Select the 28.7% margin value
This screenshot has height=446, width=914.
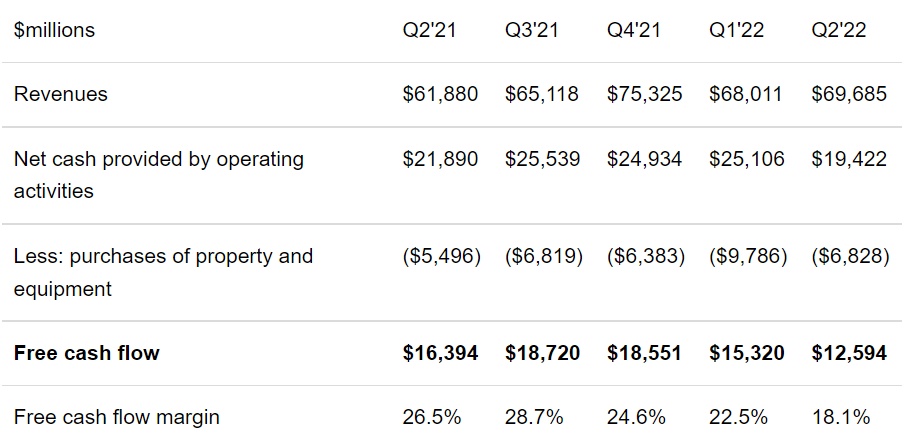534,416
